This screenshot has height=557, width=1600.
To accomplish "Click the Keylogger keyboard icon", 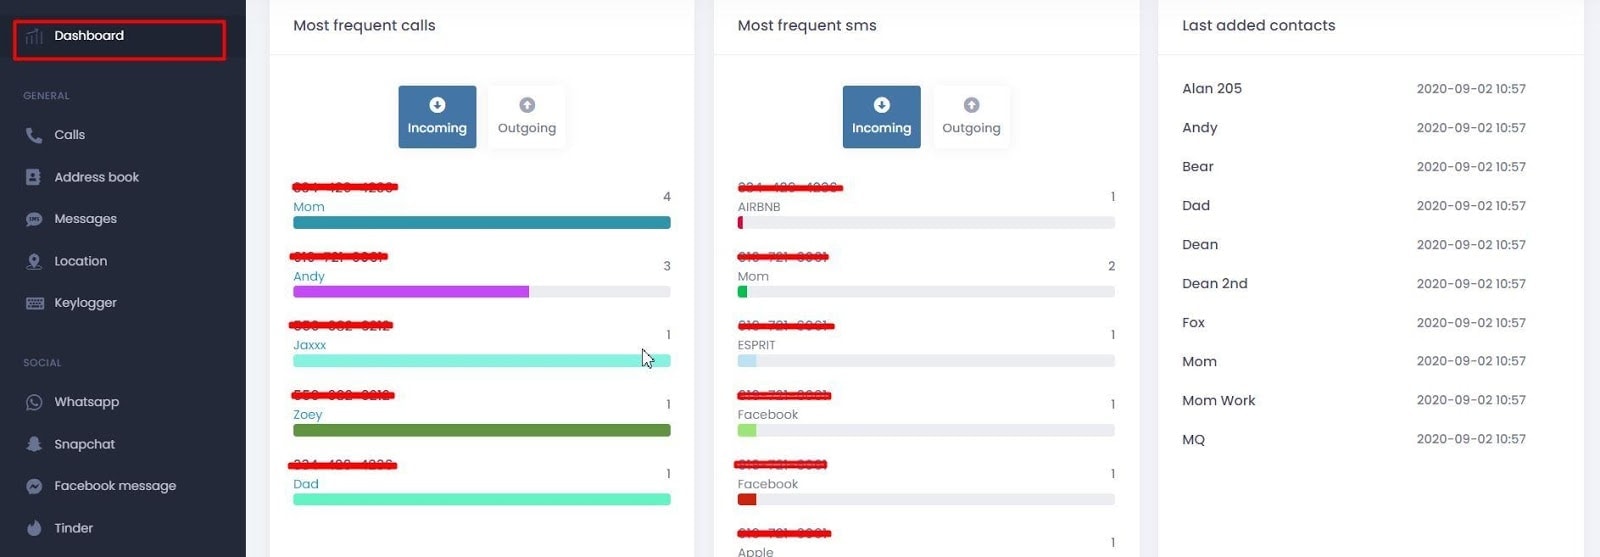I will [34, 303].
